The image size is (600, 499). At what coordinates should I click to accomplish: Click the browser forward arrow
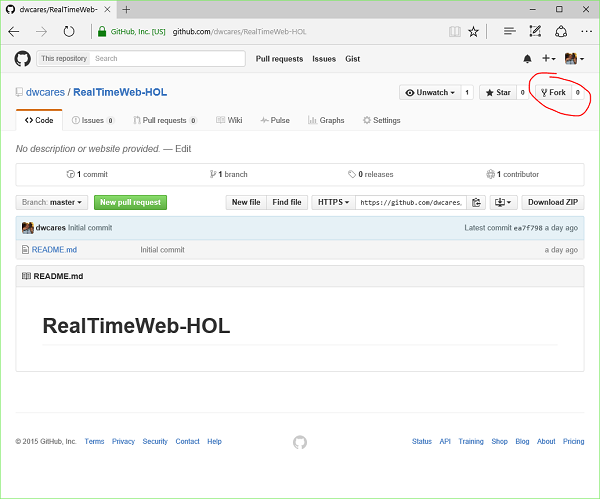point(41,31)
